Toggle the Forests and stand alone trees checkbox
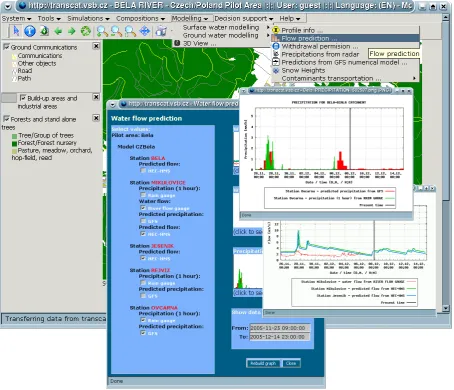The height and width of the screenshot is (390, 454). (x=6, y=119)
